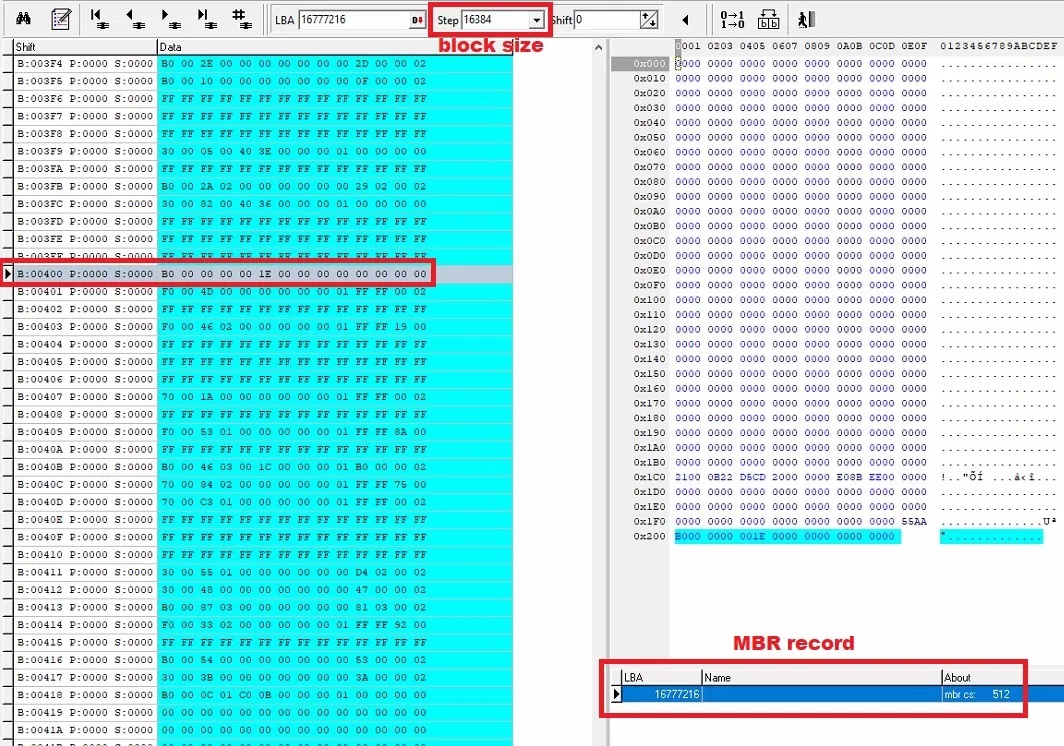This screenshot has width=1064, height=746.
Task: Go to next block arrow icon
Action: coord(171,18)
